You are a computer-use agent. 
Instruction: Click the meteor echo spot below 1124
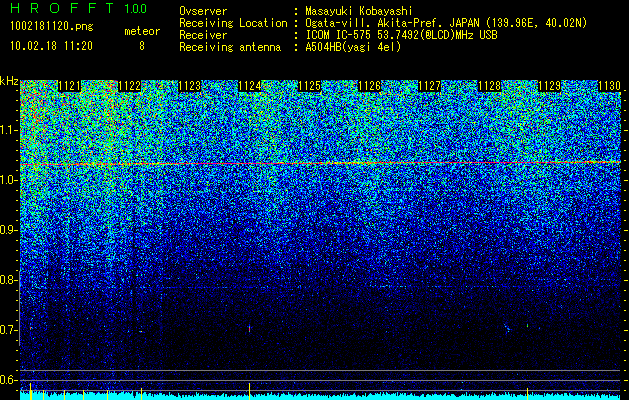tap(250, 329)
